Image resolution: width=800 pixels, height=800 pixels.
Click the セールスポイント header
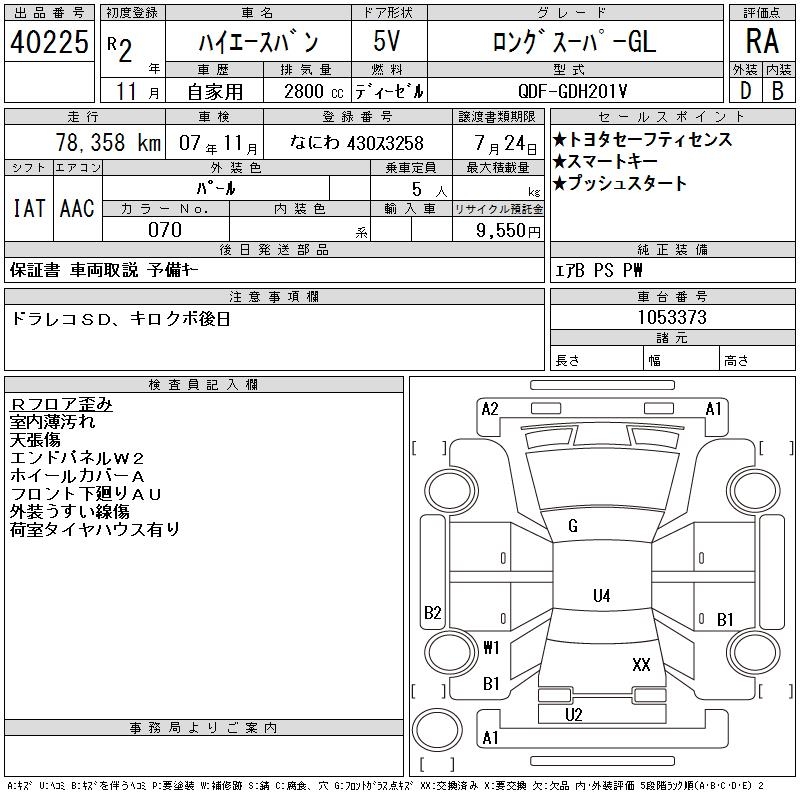tap(672, 116)
